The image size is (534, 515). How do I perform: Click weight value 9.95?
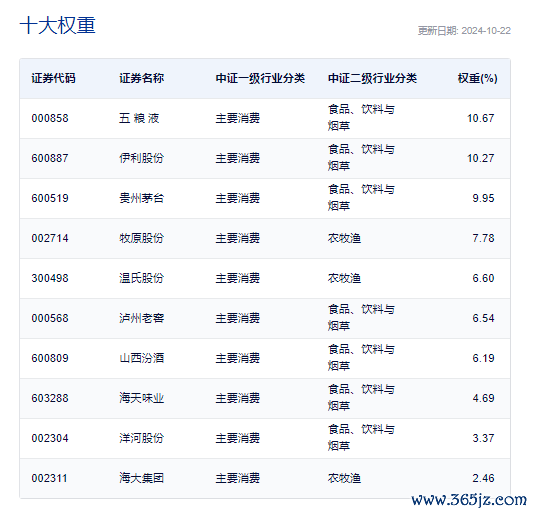pos(483,198)
